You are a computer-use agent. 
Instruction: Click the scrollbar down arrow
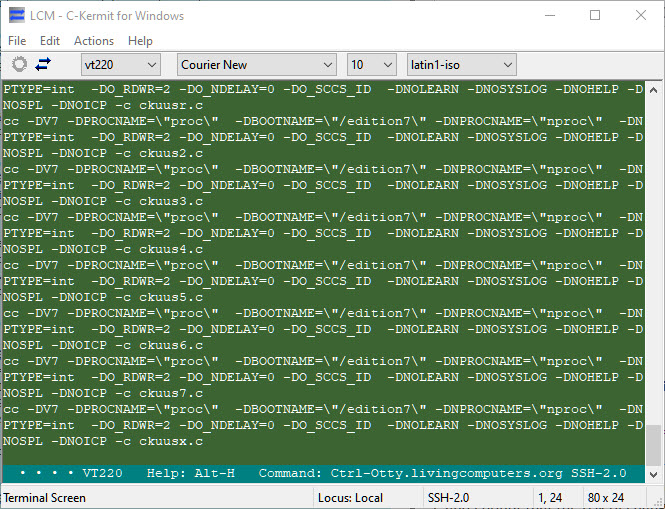click(654, 474)
